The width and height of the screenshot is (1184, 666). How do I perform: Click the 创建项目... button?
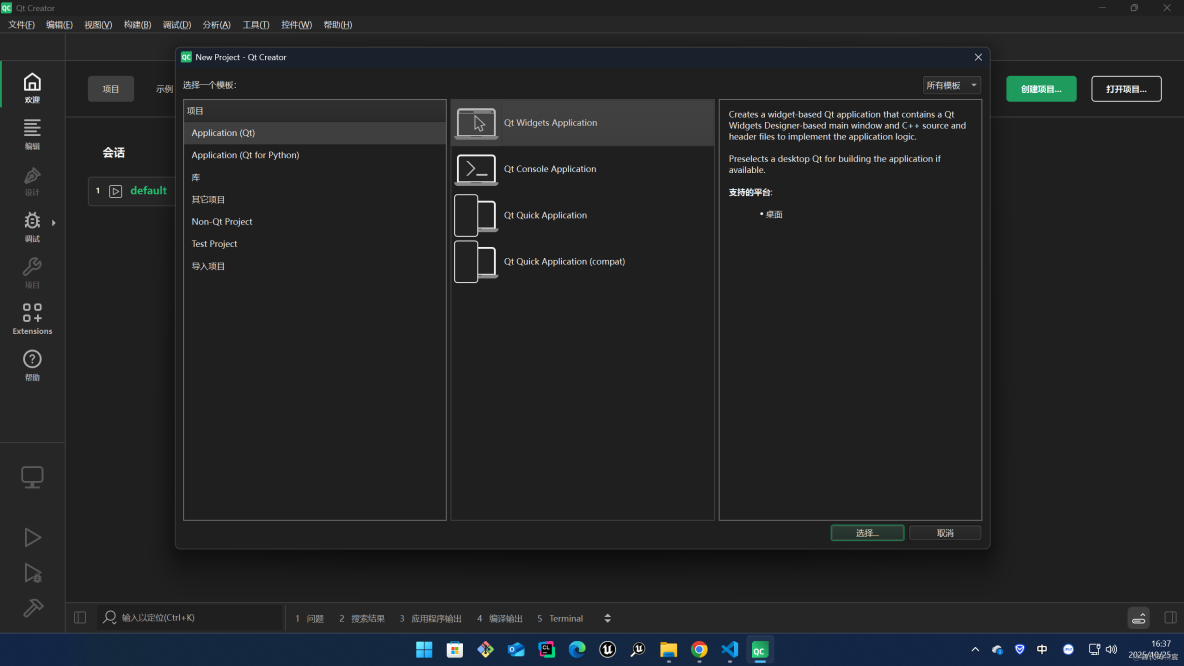click(x=1040, y=88)
